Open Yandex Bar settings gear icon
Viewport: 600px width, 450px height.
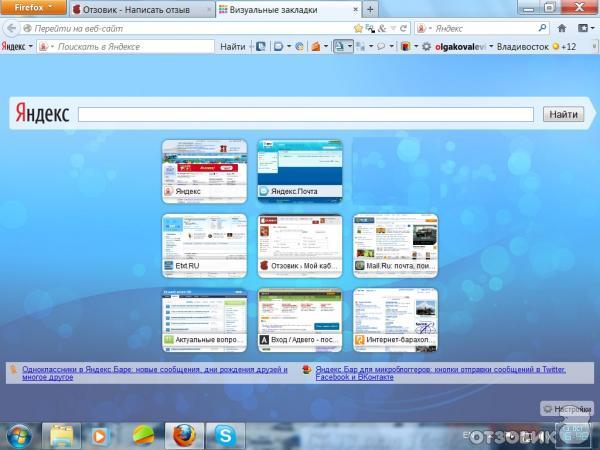(427, 47)
